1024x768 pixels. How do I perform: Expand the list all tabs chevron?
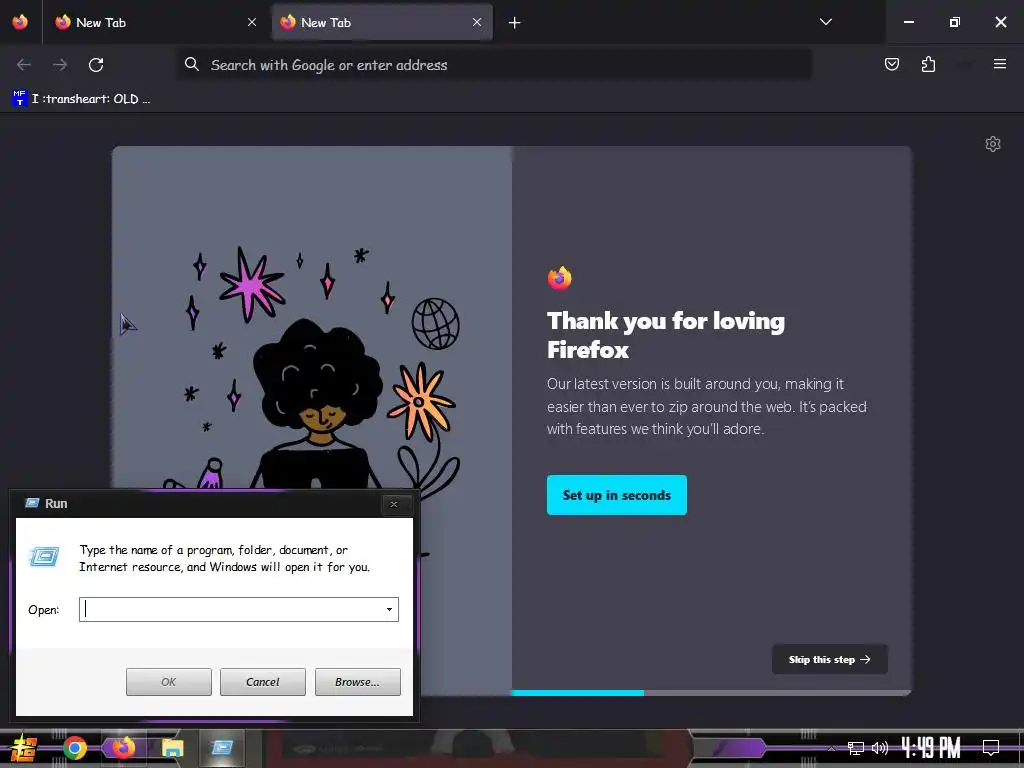[825, 22]
